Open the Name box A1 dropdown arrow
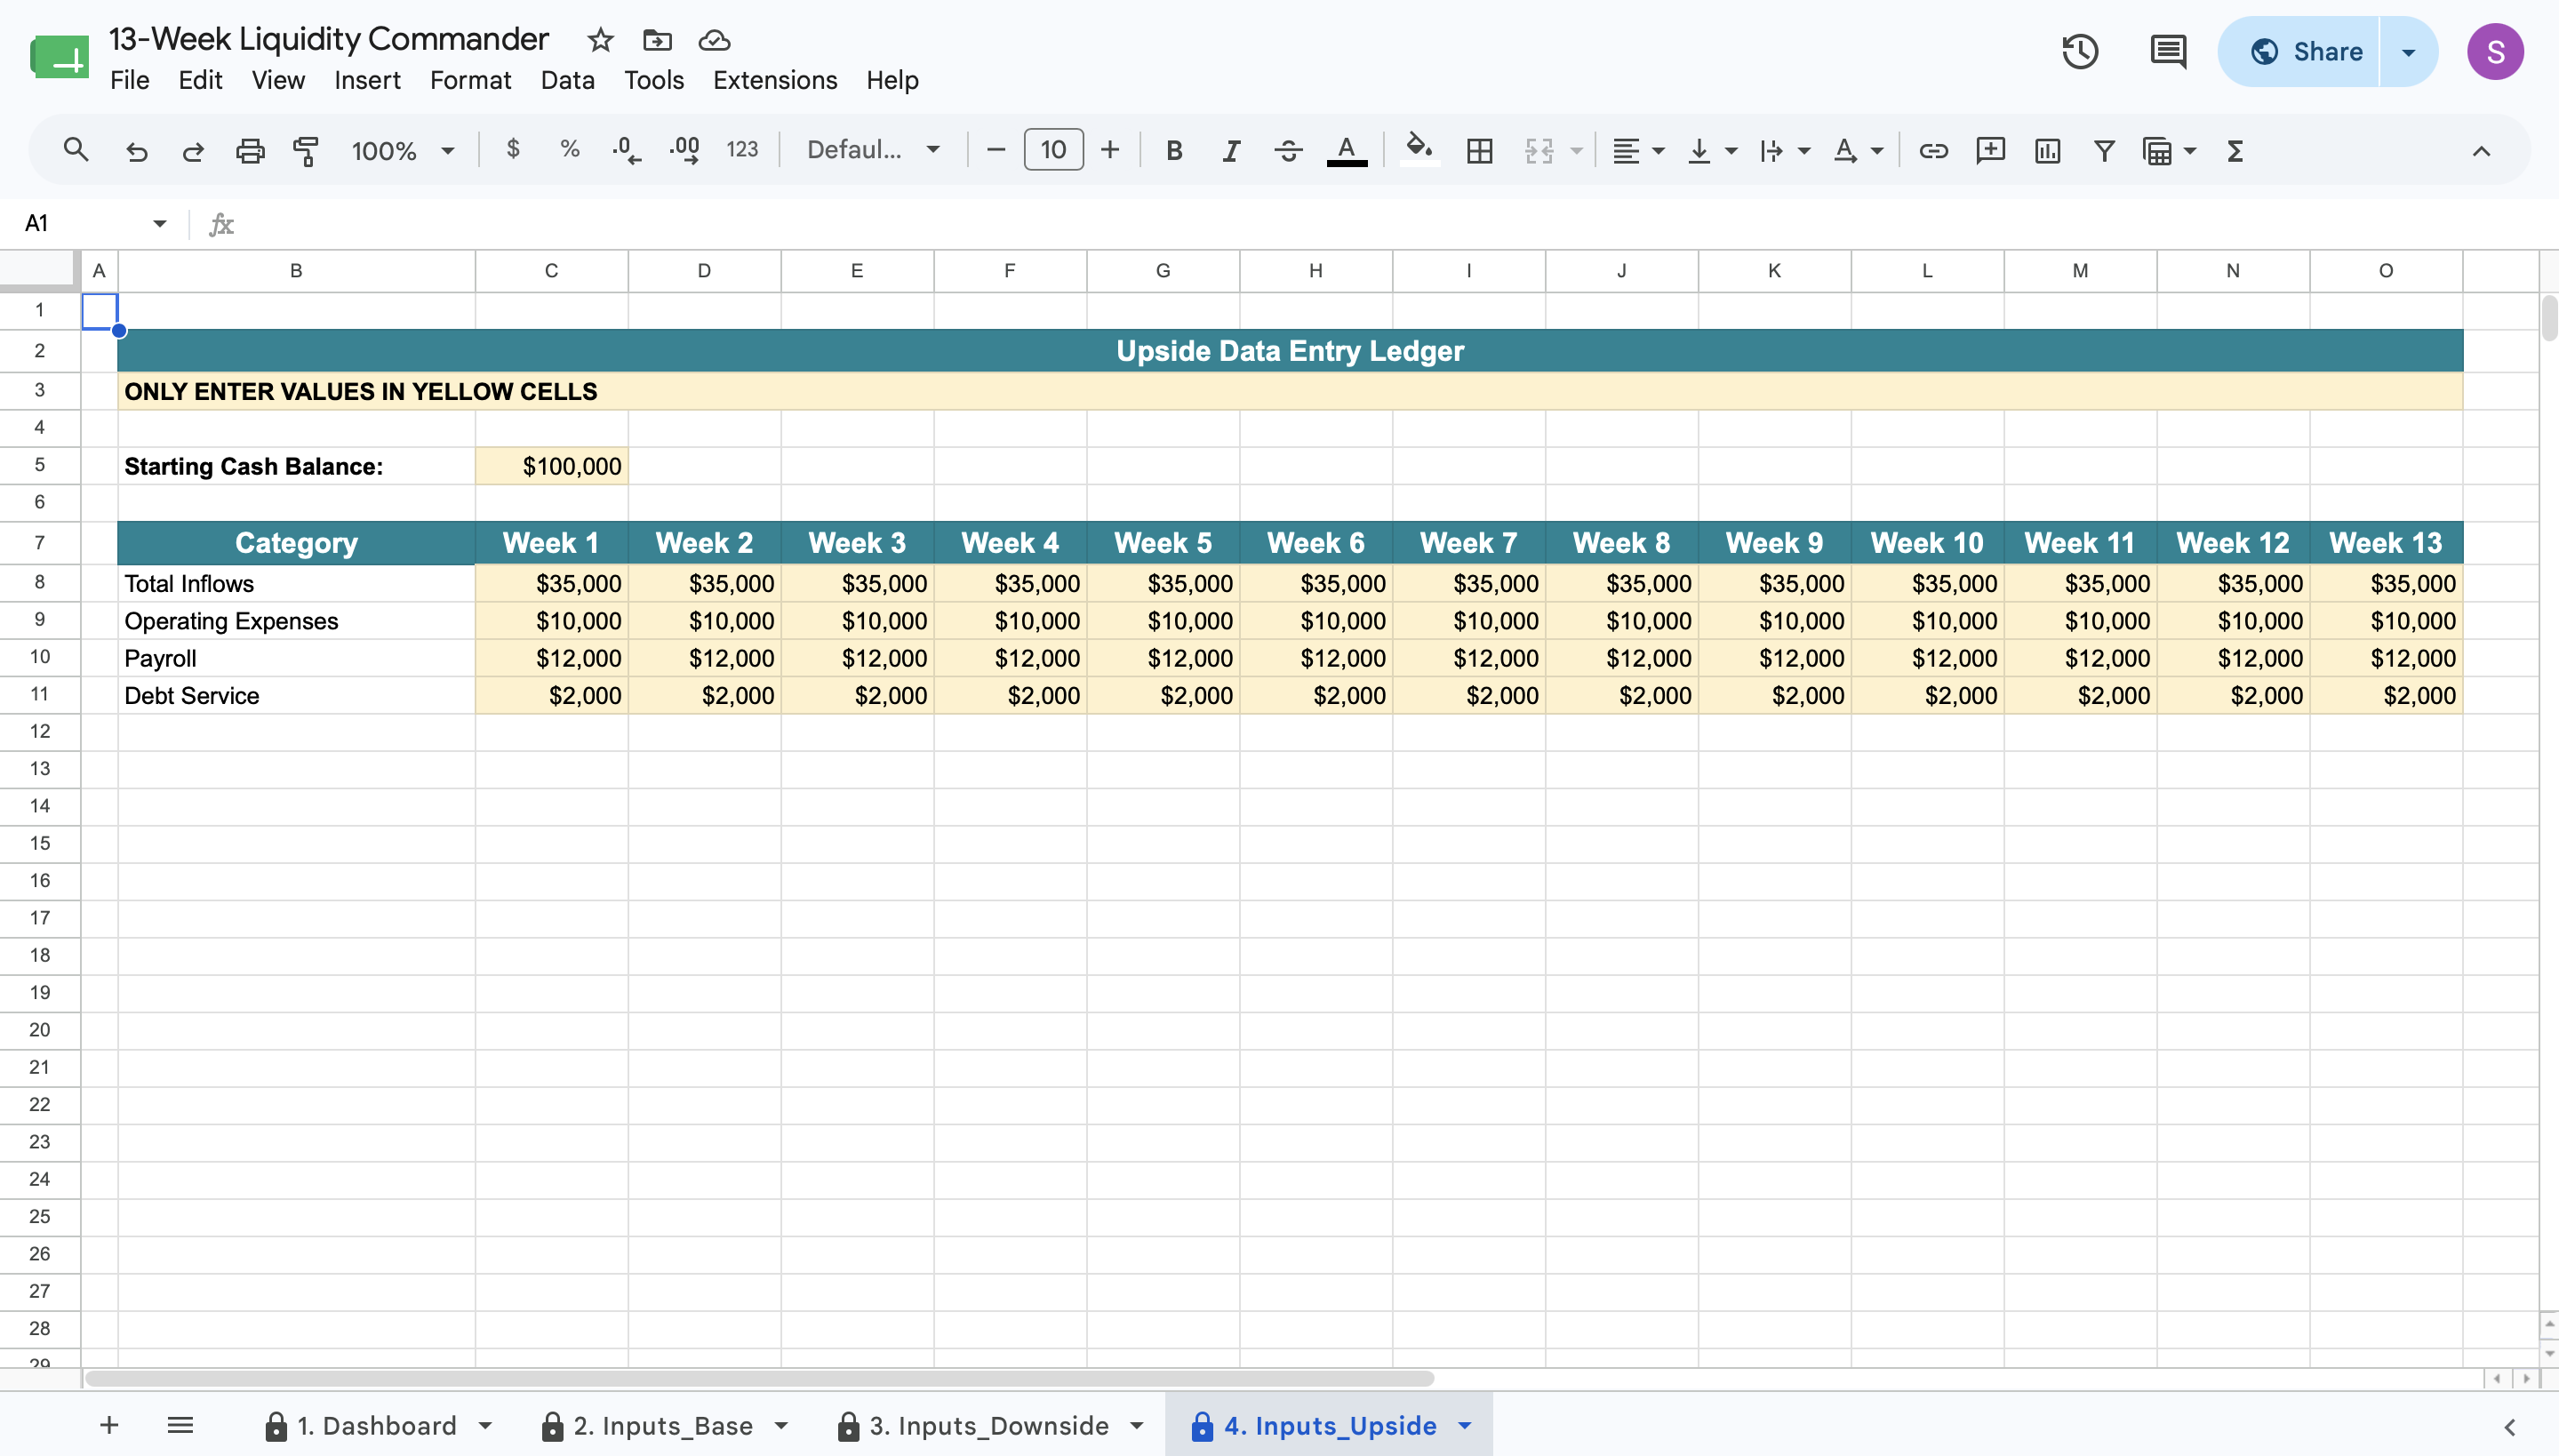 (159, 223)
